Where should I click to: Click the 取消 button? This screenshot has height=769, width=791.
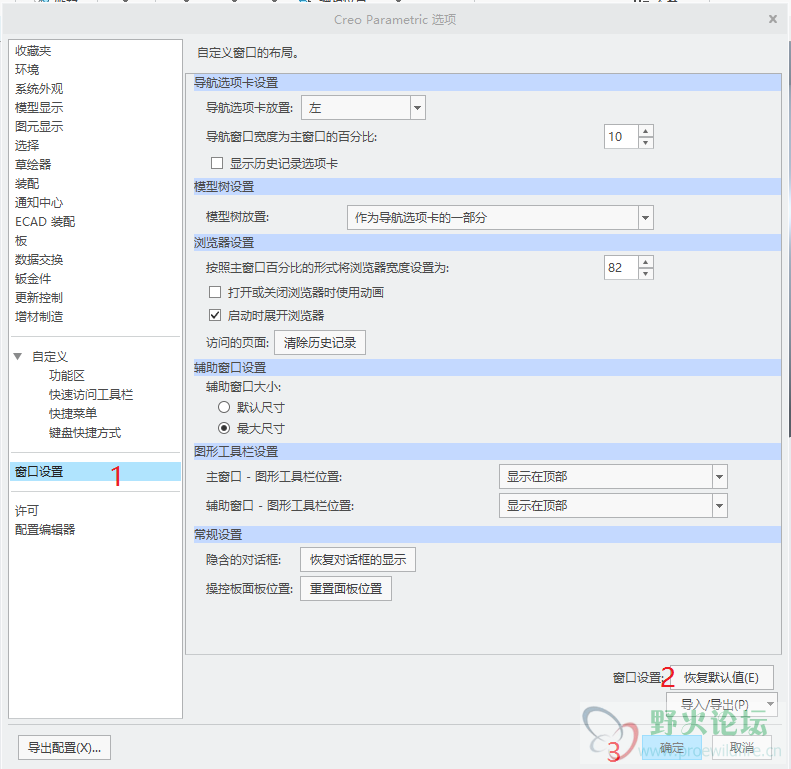[x=742, y=748]
